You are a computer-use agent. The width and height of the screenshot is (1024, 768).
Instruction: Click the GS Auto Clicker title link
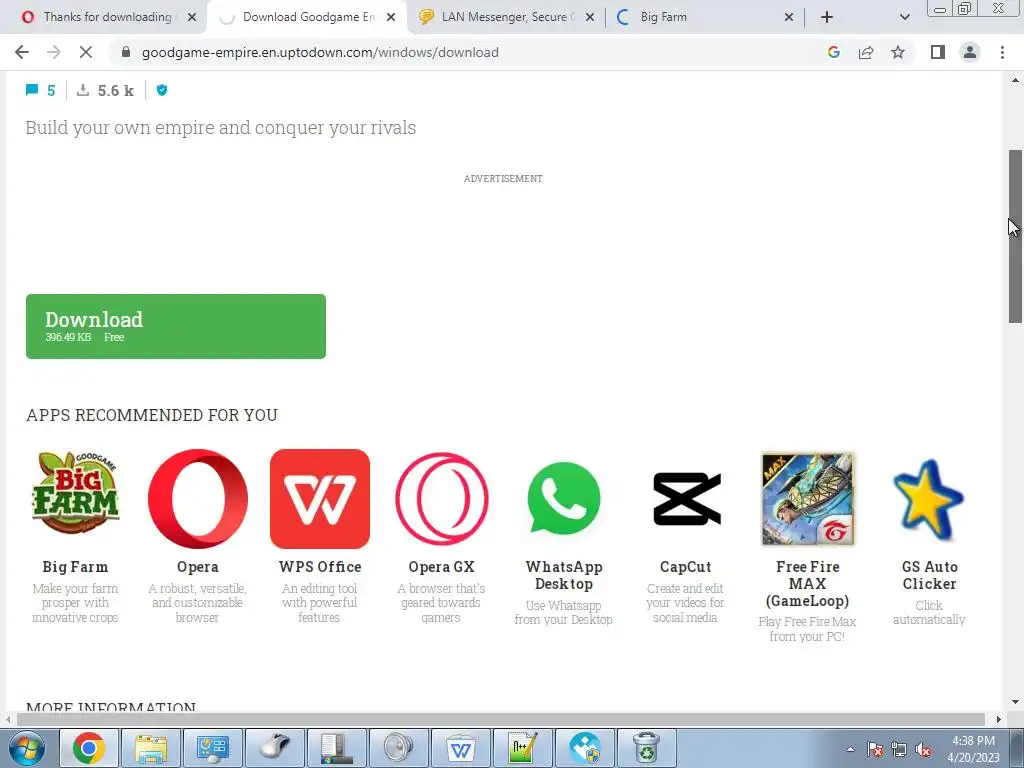point(929,575)
